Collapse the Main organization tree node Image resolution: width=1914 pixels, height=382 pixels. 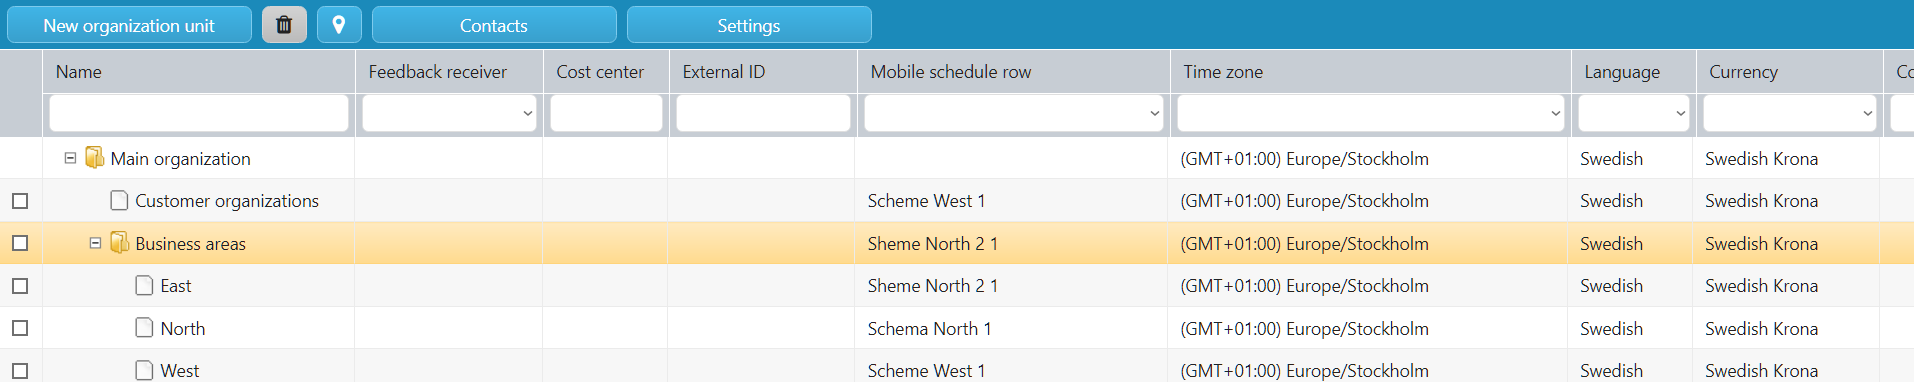pos(70,158)
